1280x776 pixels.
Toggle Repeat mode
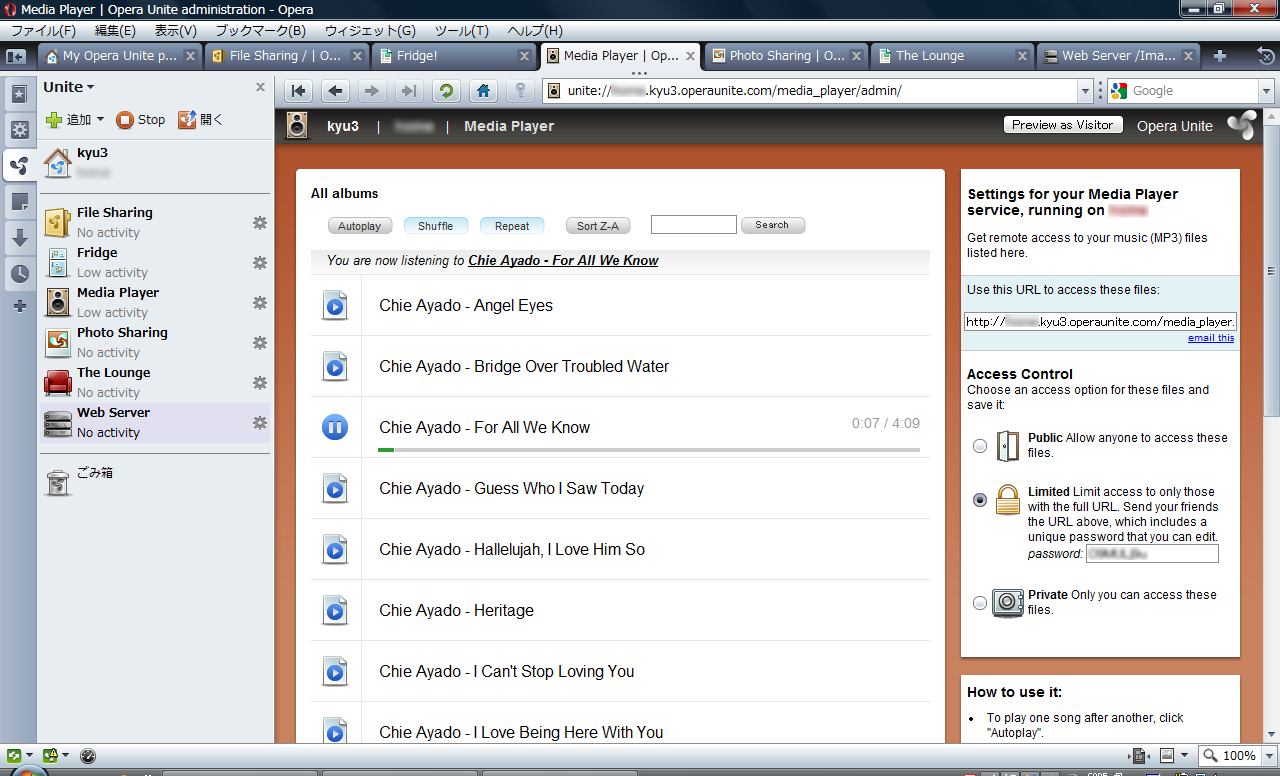coord(512,226)
